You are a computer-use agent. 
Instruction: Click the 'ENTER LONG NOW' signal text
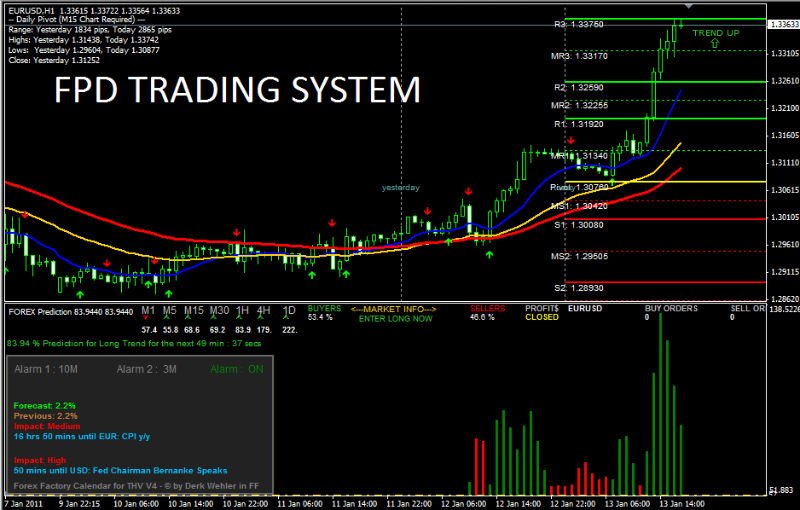pos(395,319)
